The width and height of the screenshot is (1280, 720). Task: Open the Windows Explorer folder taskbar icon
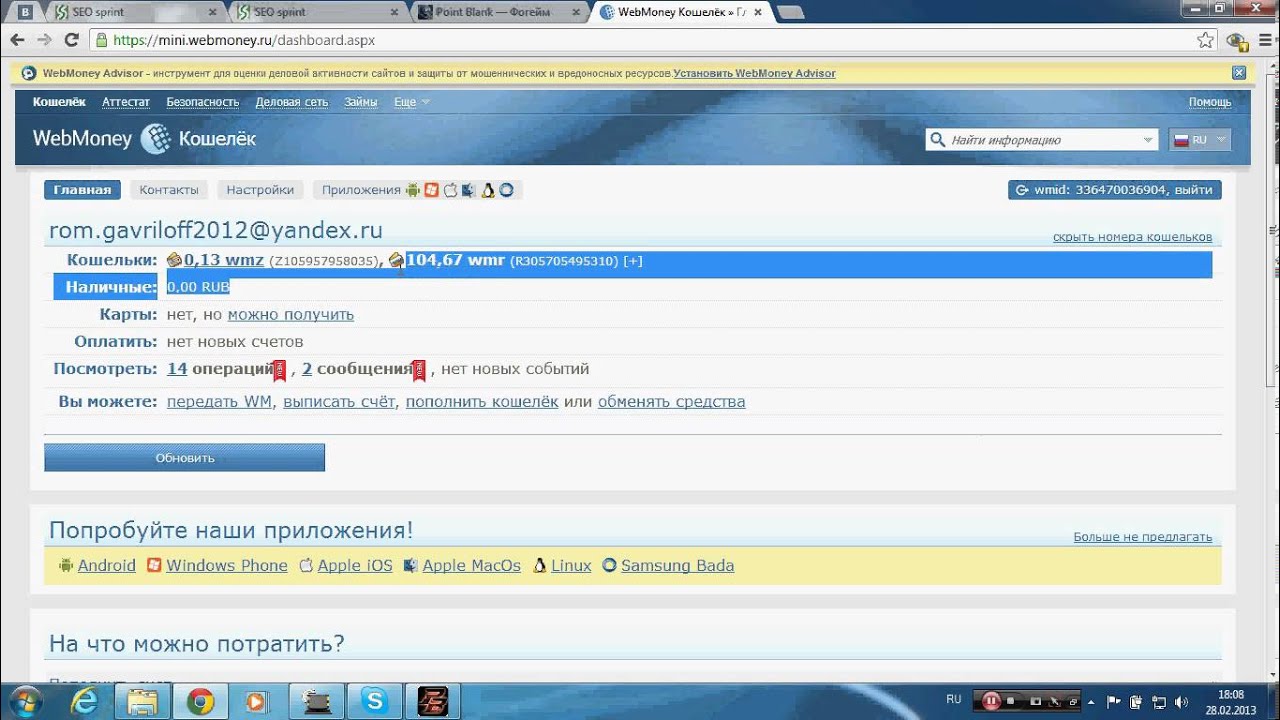coord(142,701)
